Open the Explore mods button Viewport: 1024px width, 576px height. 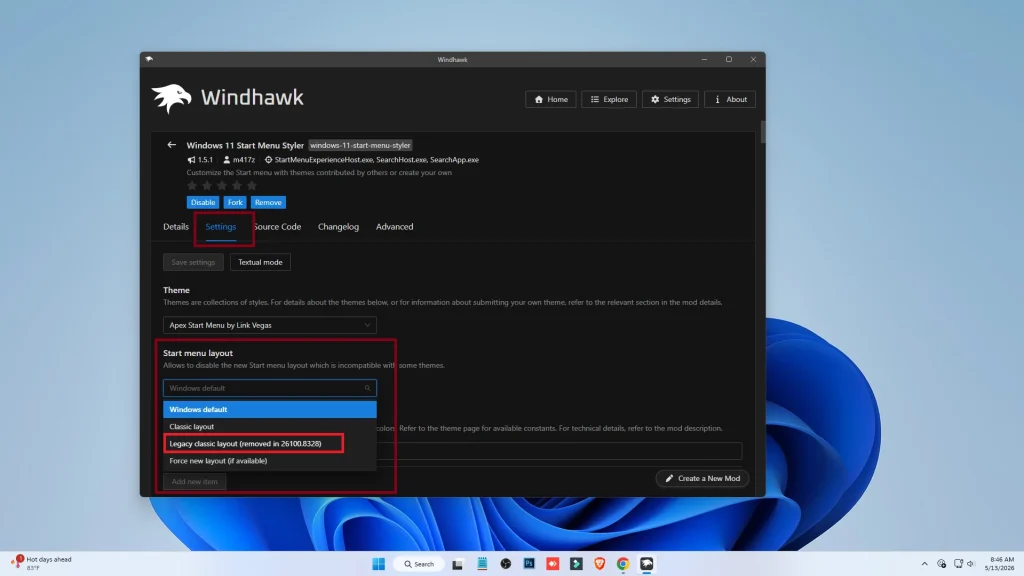(609, 99)
